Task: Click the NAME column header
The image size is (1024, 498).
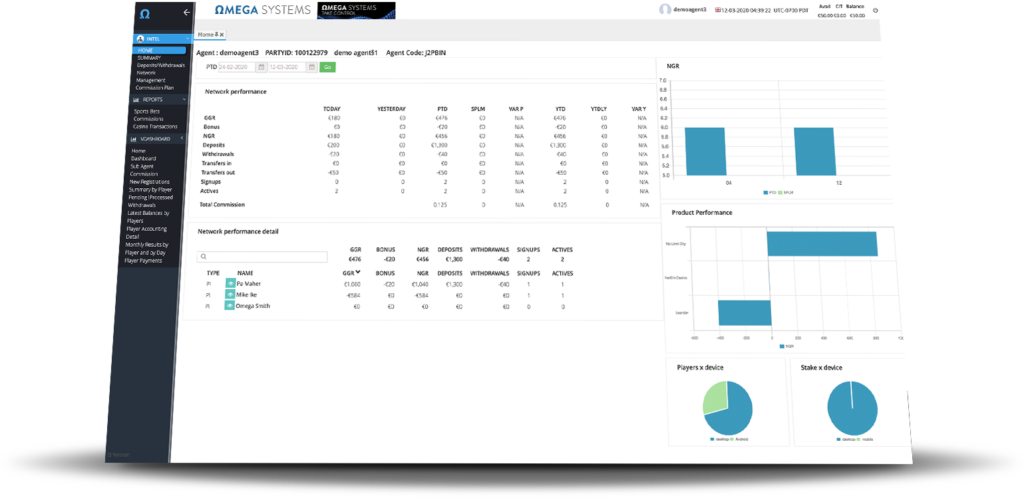Action: tap(245, 273)
